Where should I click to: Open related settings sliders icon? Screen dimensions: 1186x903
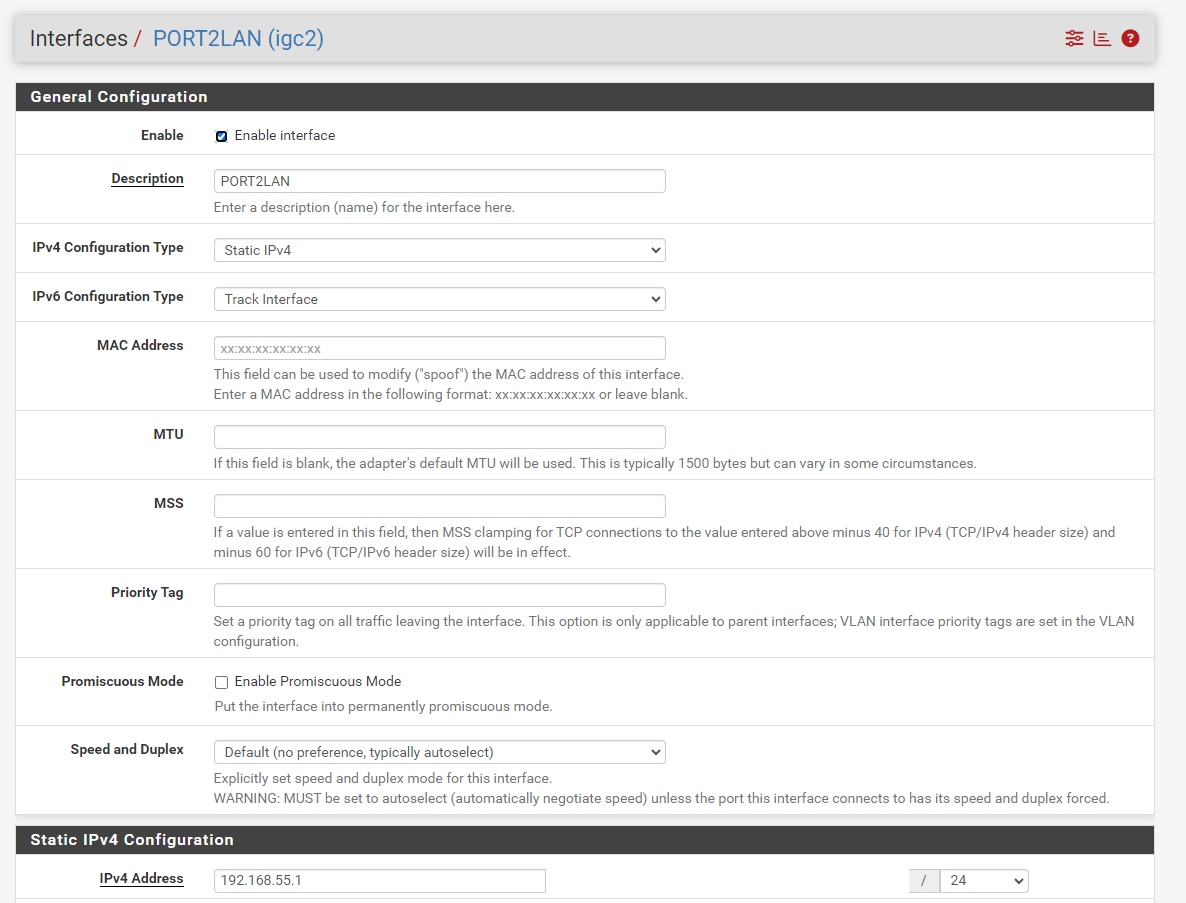point(1074,39)
